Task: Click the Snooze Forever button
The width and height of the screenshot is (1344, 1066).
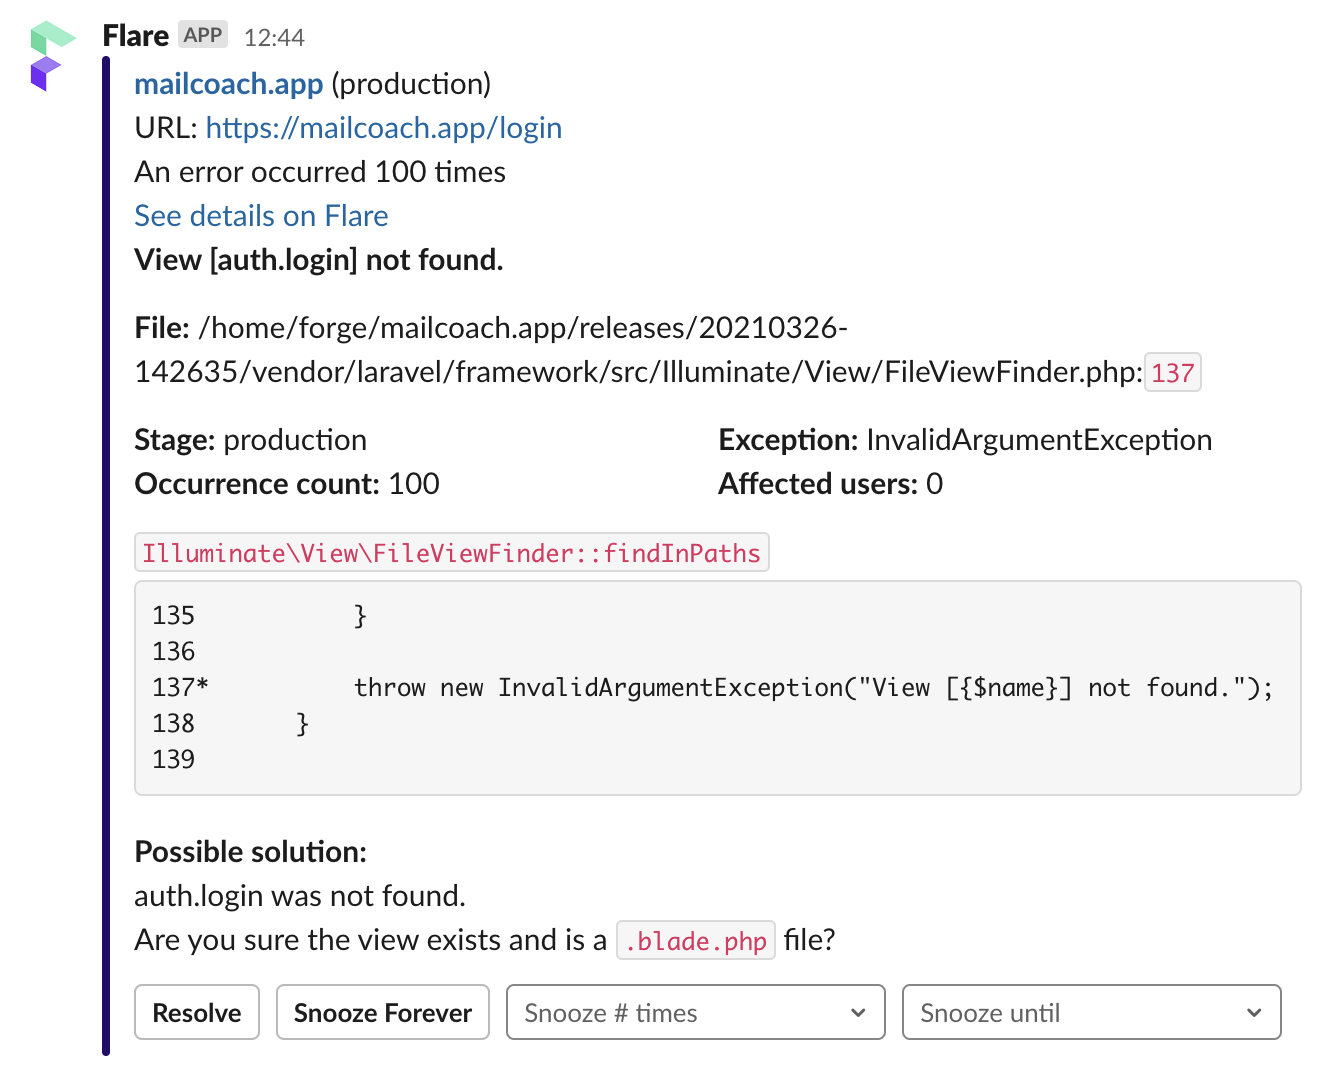Action: coord(383,1012)
